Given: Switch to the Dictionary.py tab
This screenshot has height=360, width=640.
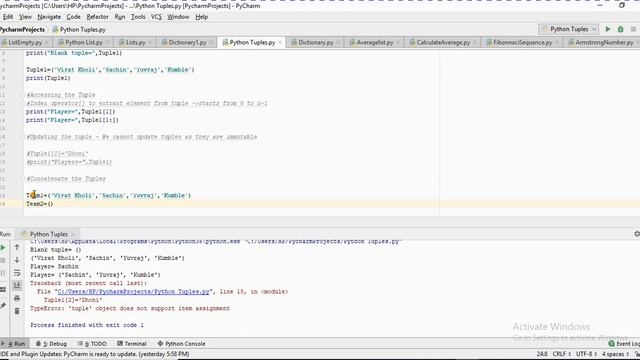Looking at the screenshot, I should click(x=316, y=42).
